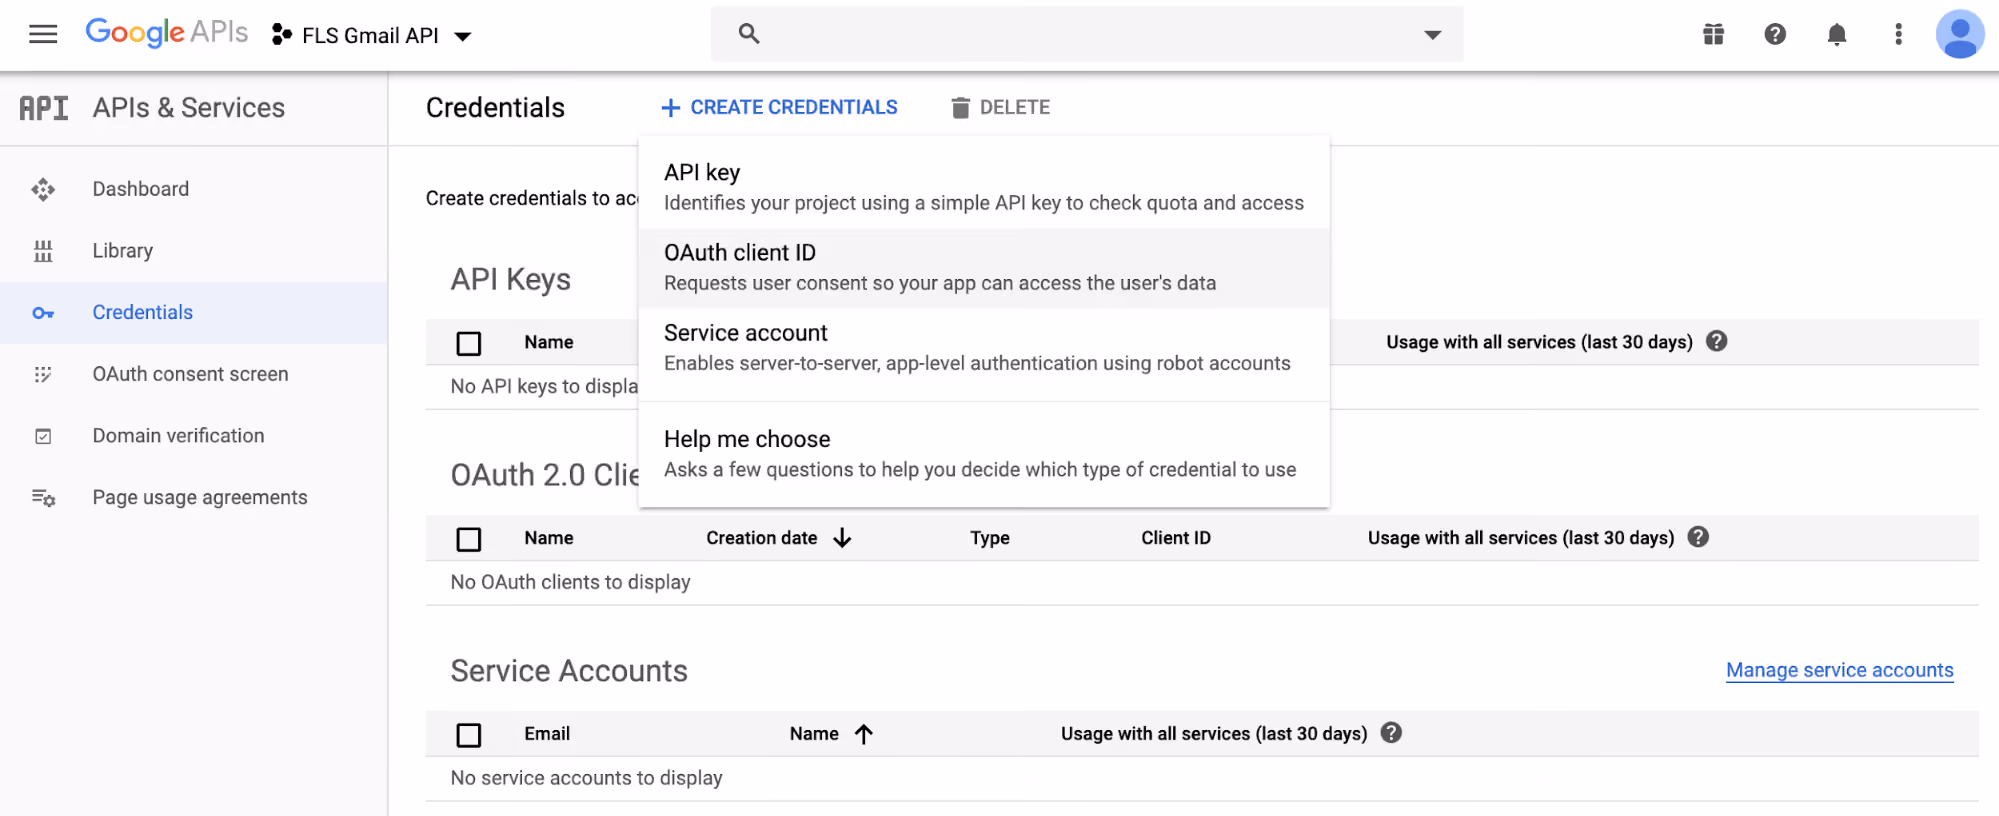
Task: Click the Name header in OAuth clients table
Action: tap(549, 538)
